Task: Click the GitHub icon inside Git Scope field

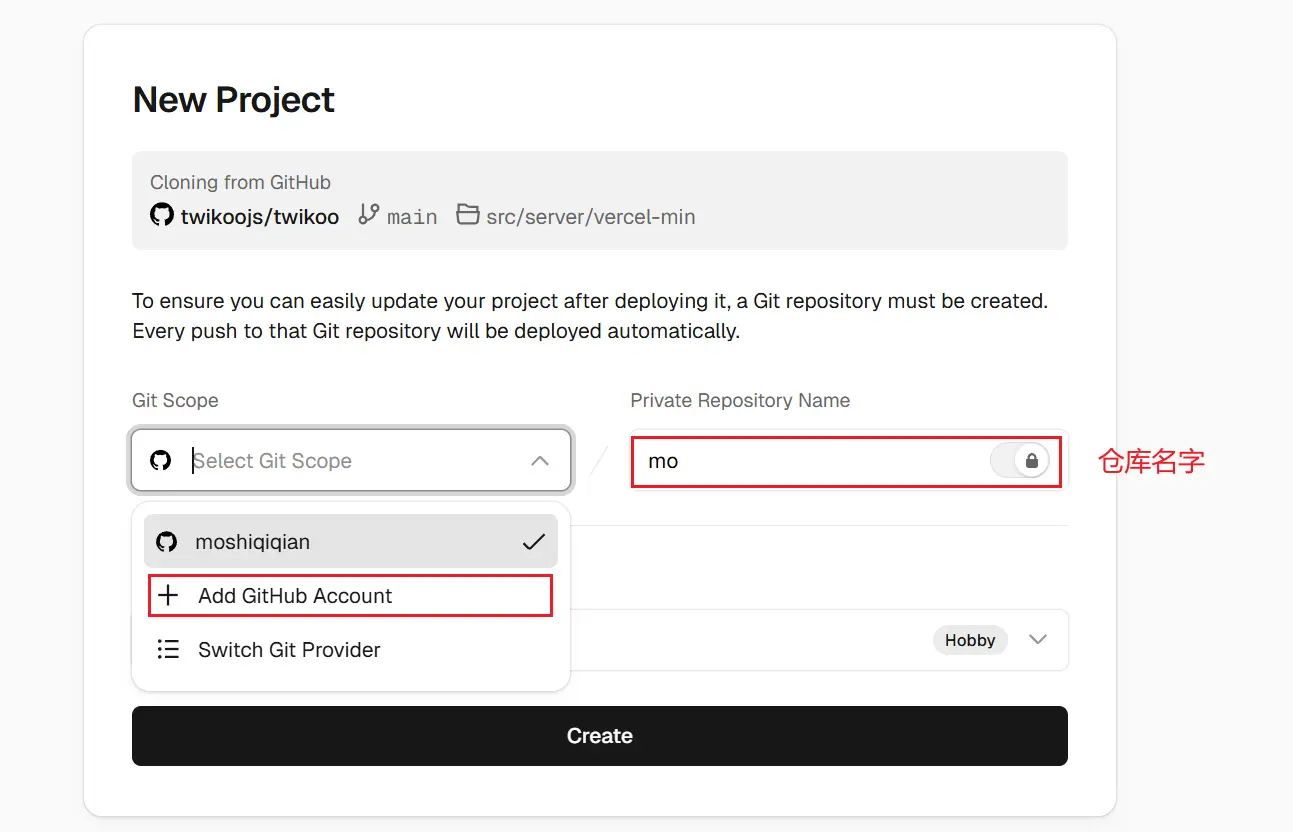Action: (160, 461)
